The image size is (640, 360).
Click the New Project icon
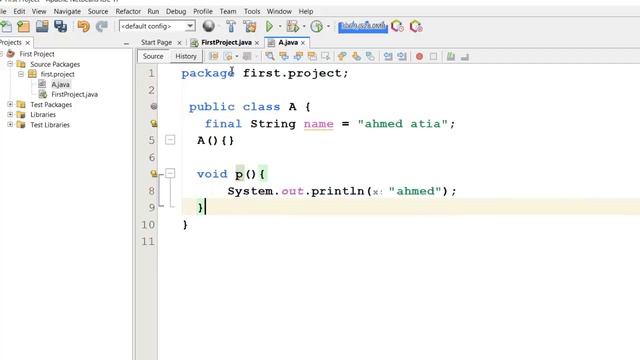pos(24,27)
